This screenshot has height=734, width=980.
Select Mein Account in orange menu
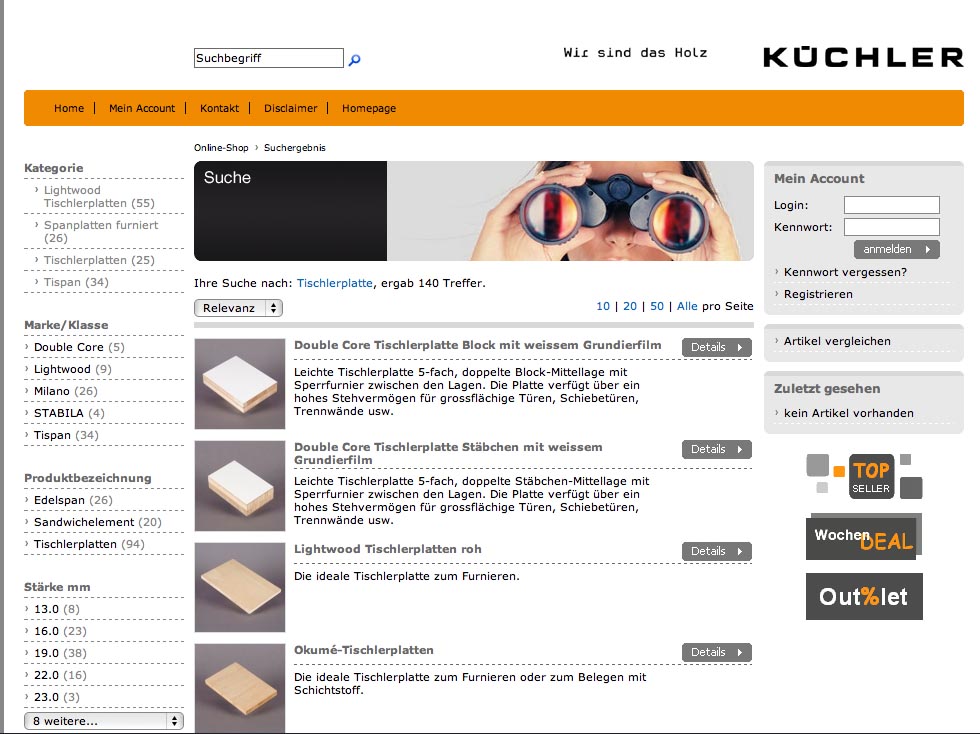(x=142, y=108)
